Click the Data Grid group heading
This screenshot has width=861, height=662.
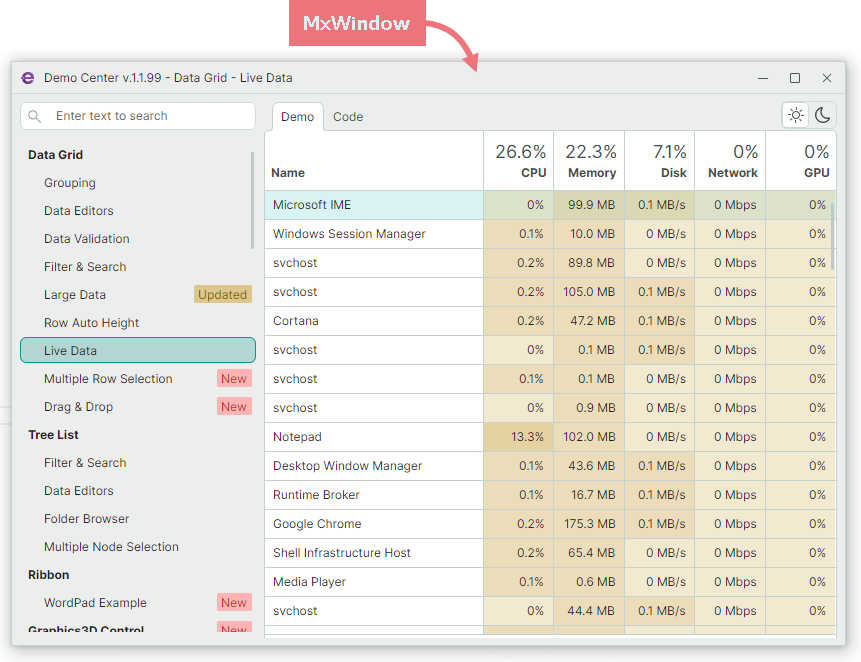(x=55, y=155)
